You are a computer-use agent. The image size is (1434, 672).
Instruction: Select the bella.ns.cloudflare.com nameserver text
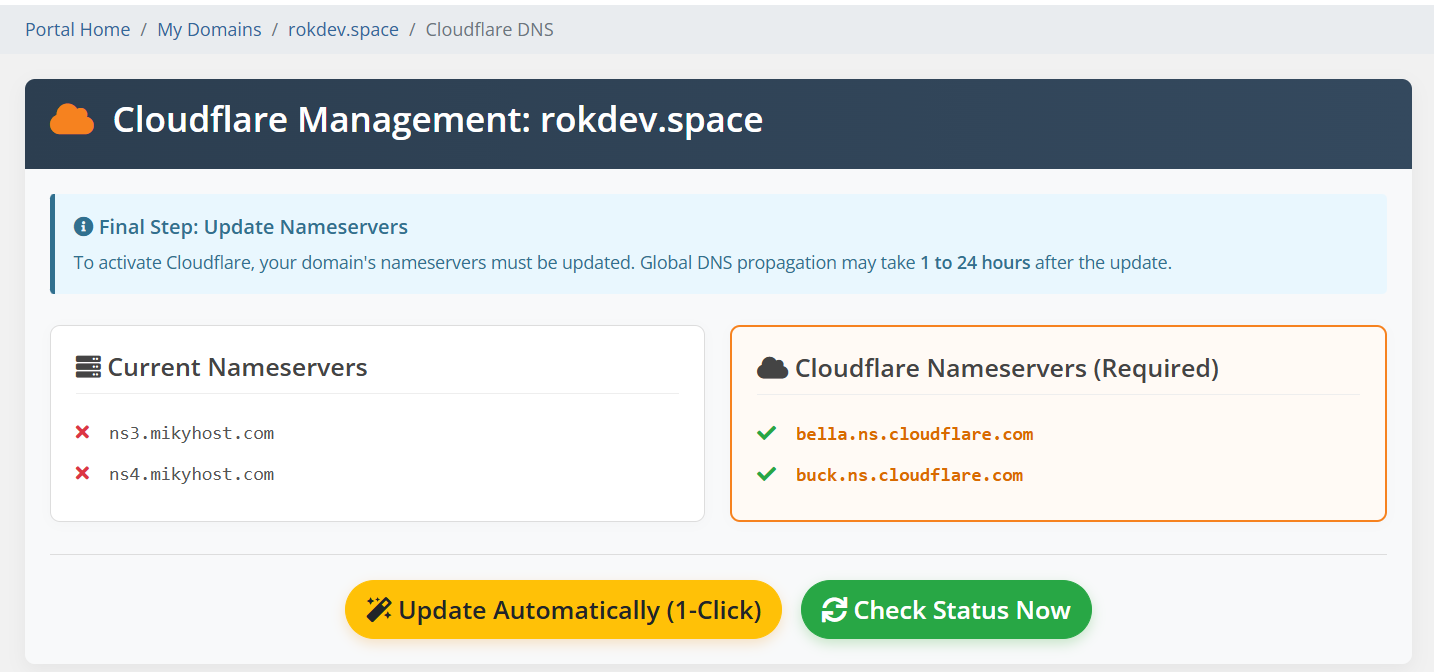click(914, 433)
